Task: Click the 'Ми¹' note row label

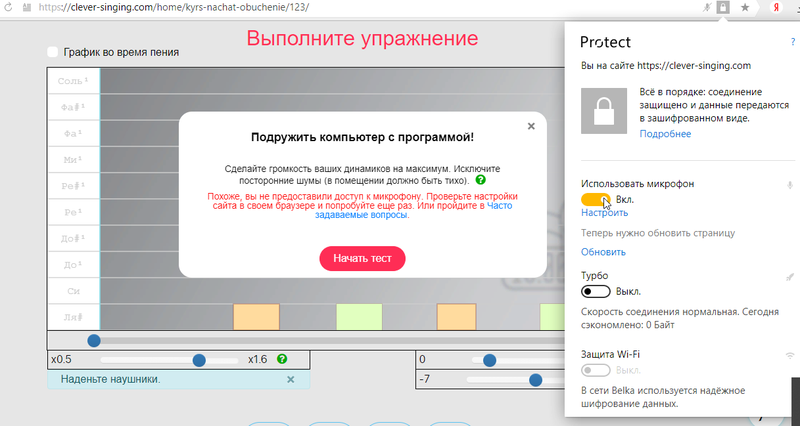Action: click(x=73, y=160)
